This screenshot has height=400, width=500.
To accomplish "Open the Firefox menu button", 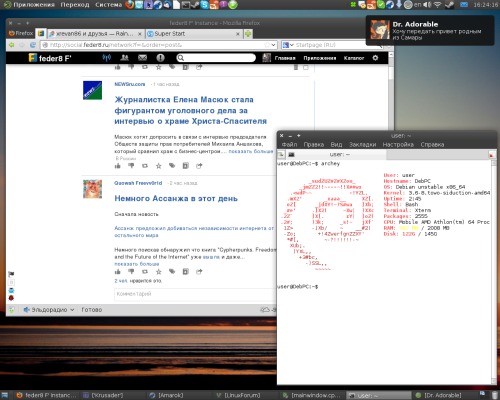I will coord(21,33).
